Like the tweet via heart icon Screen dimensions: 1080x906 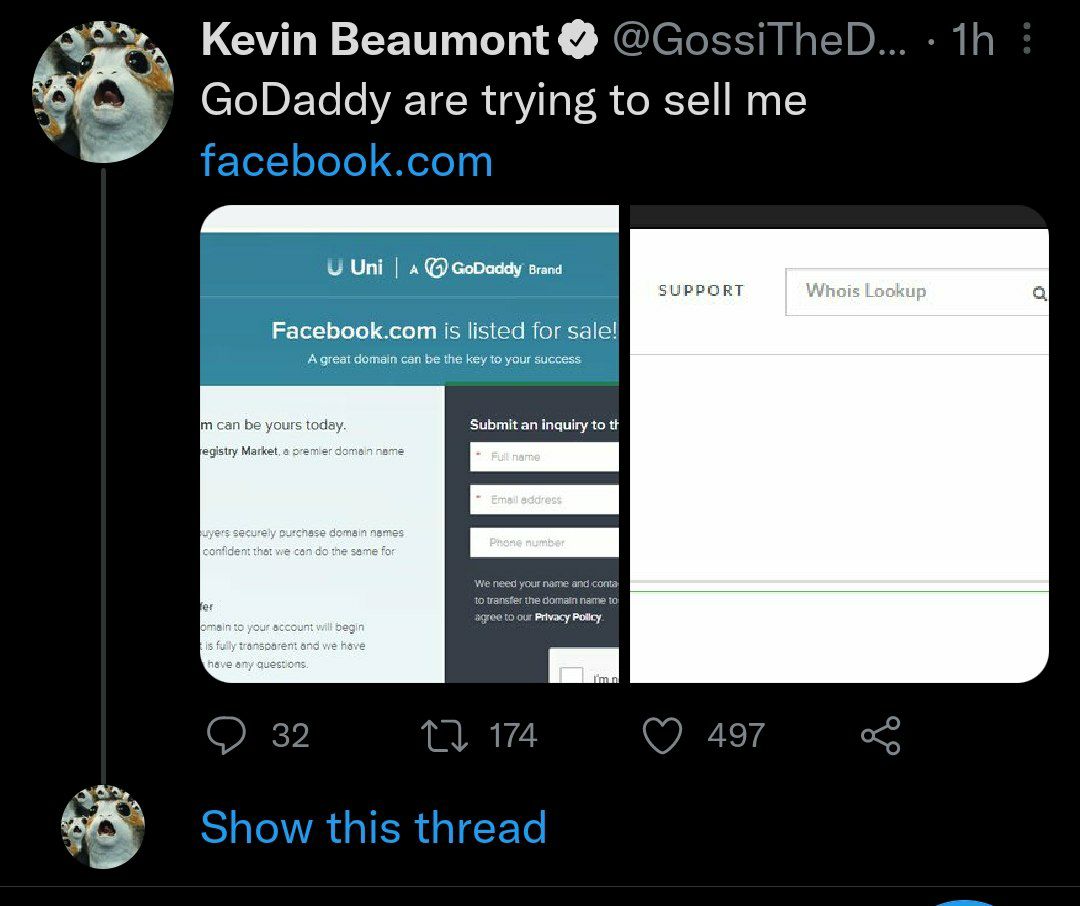tap(663, 735)
